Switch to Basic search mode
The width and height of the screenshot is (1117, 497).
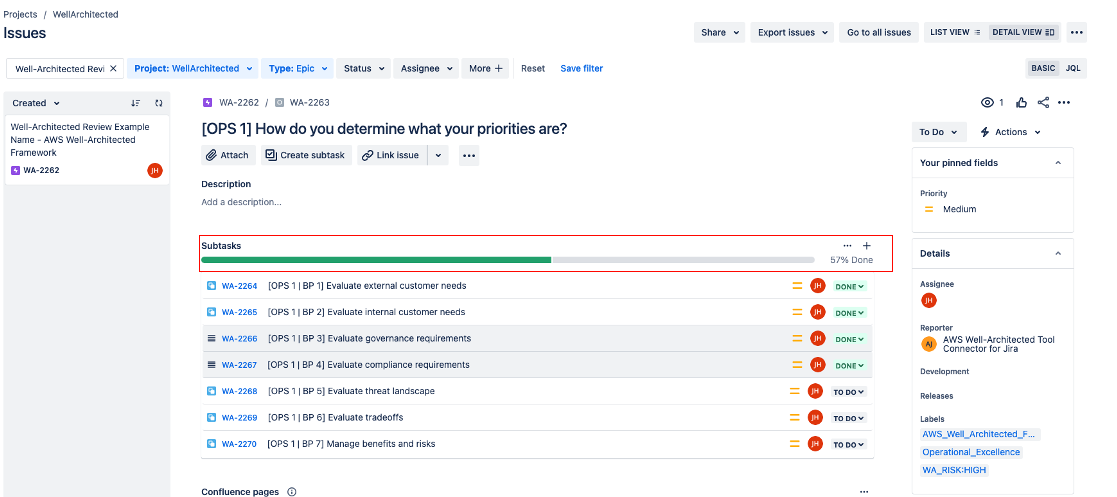[1043, 68]
